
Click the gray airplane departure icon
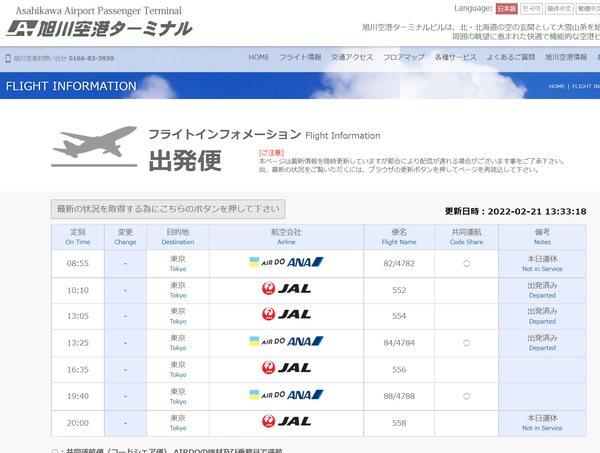click(x=94, y=146)
